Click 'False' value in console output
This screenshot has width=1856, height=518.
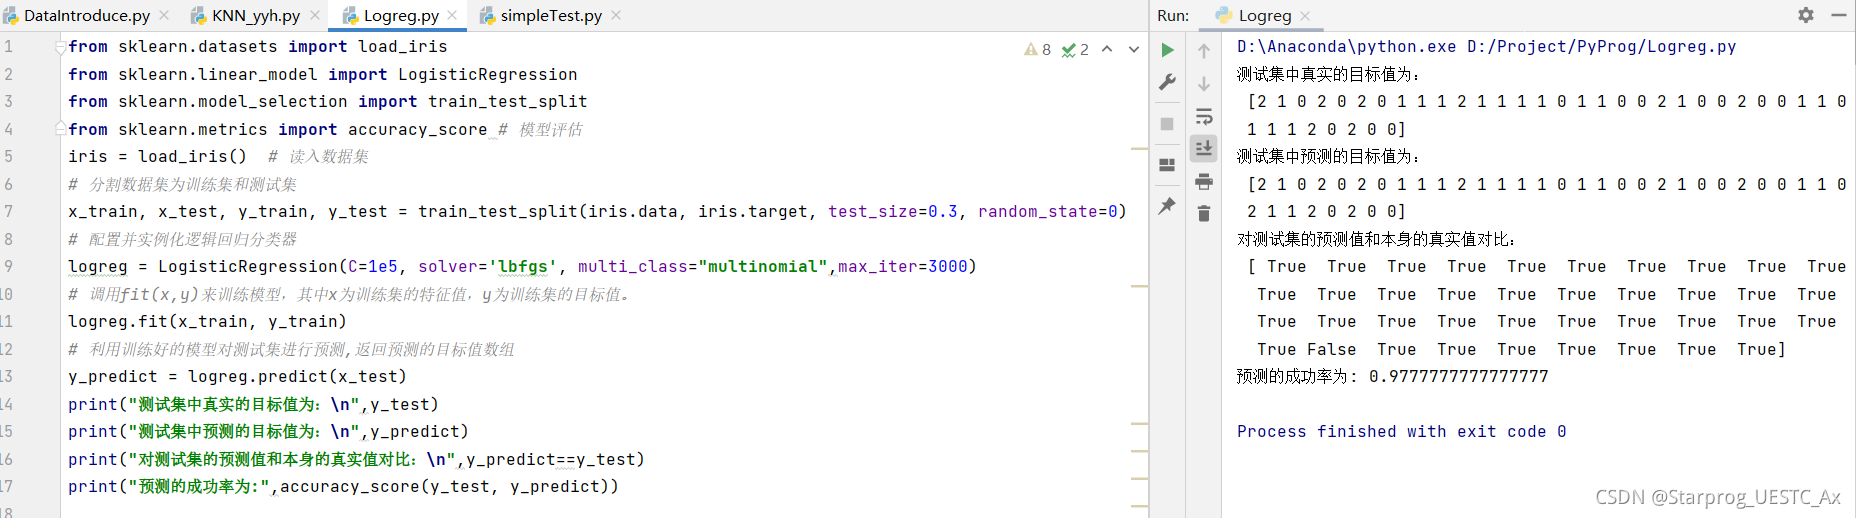click(x=1332, y=350)
